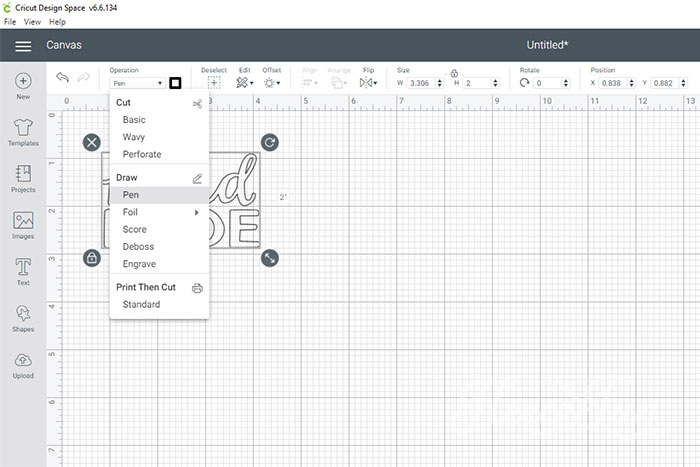Click the Height size field

pos(477,83)
